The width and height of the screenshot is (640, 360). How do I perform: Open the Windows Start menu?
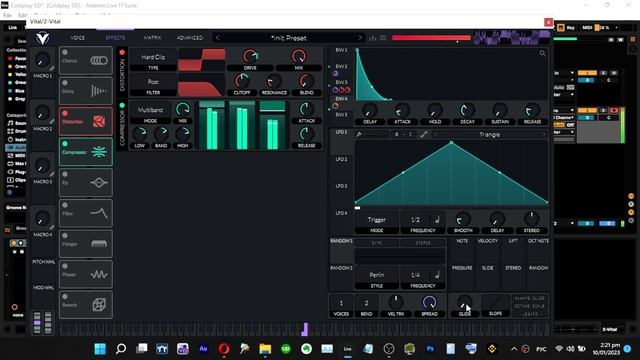coord(100,349)
